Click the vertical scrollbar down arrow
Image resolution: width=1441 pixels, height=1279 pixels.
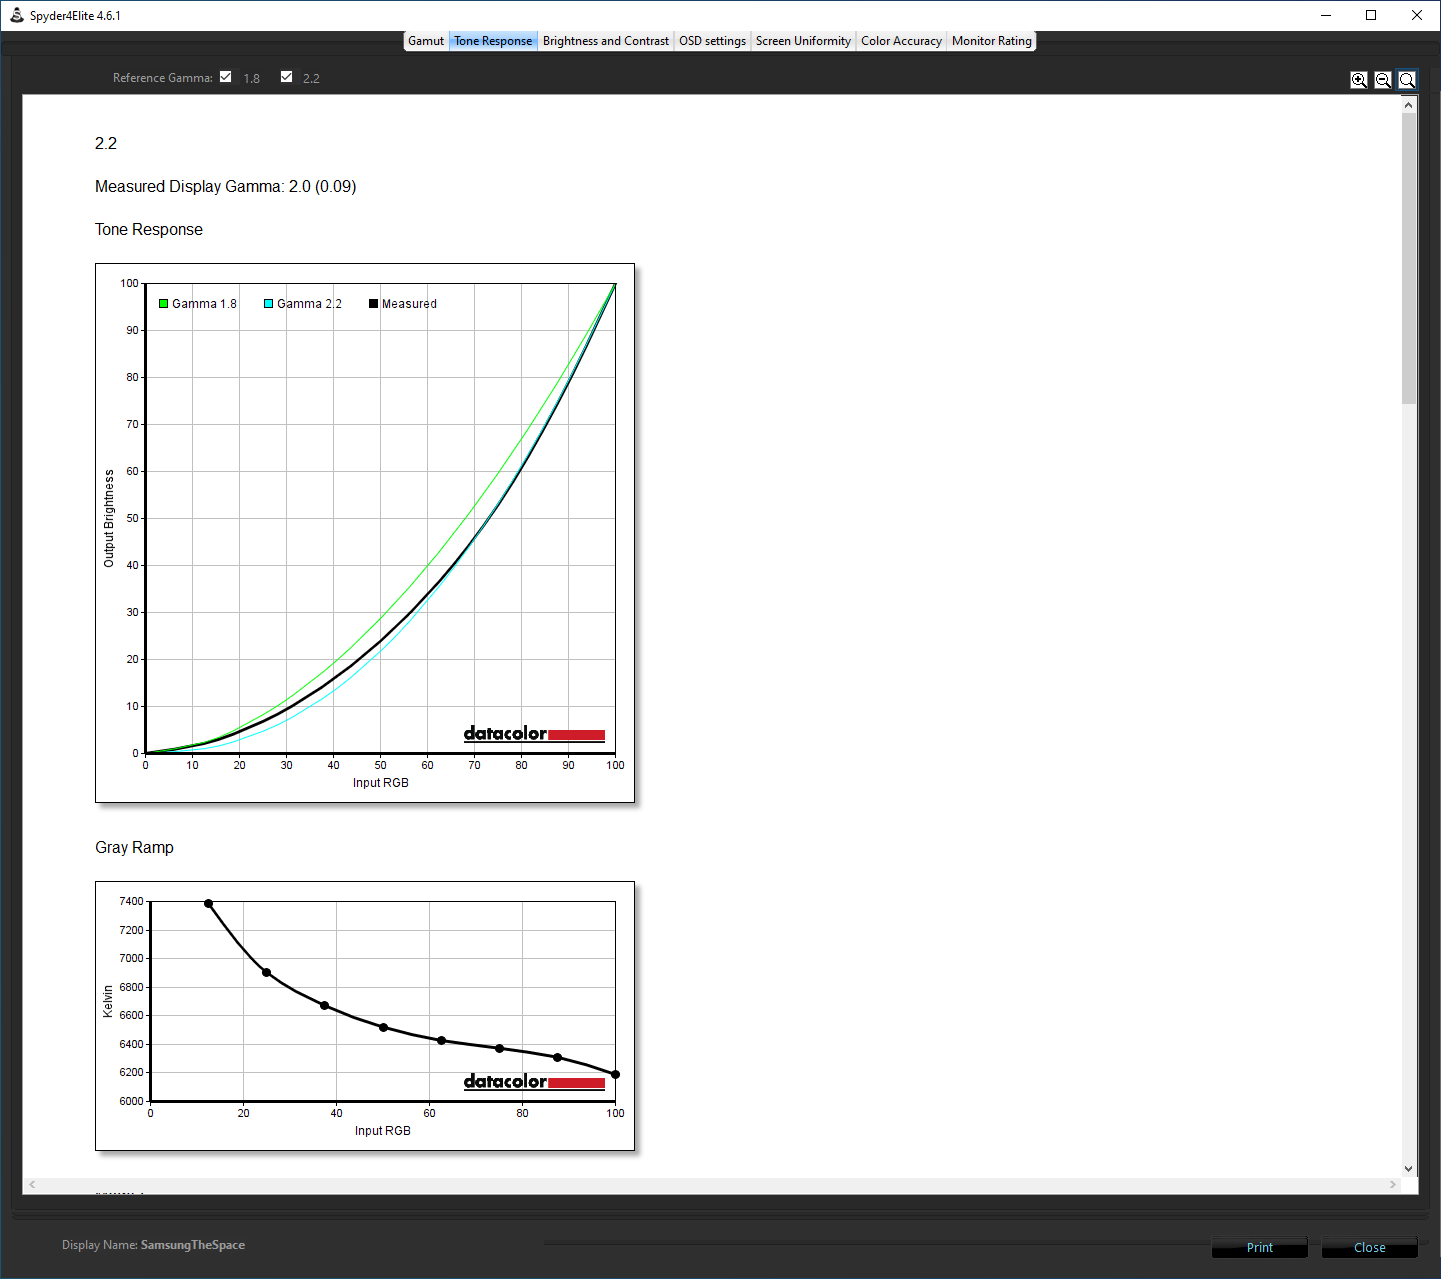click(1409, 1168)
